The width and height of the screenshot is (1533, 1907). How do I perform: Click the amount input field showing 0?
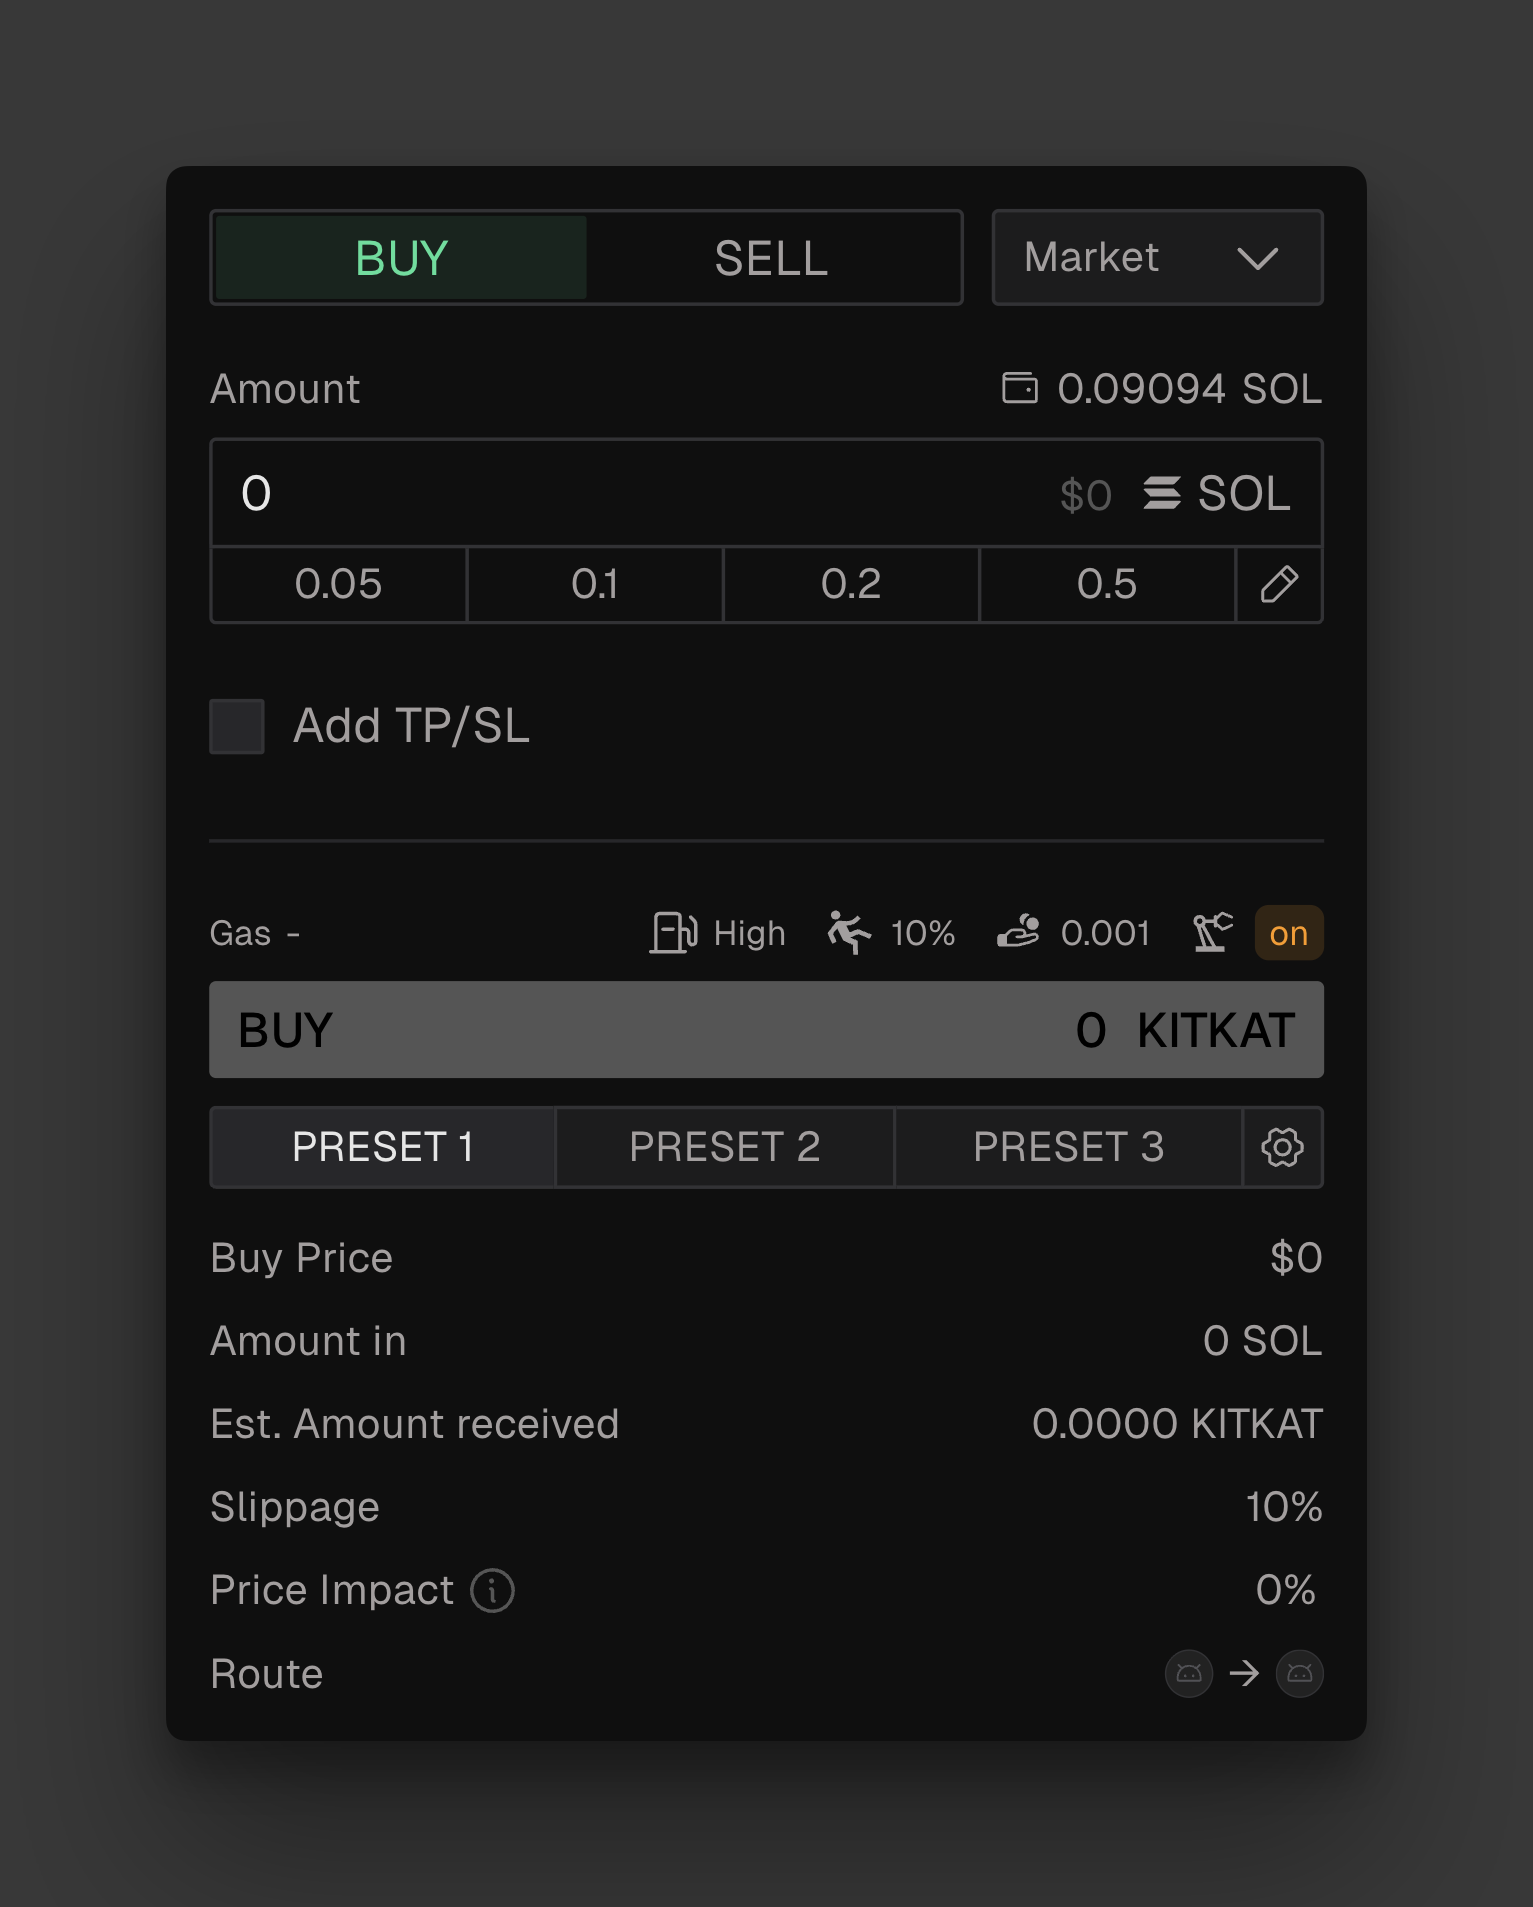(x=600, y=493)
